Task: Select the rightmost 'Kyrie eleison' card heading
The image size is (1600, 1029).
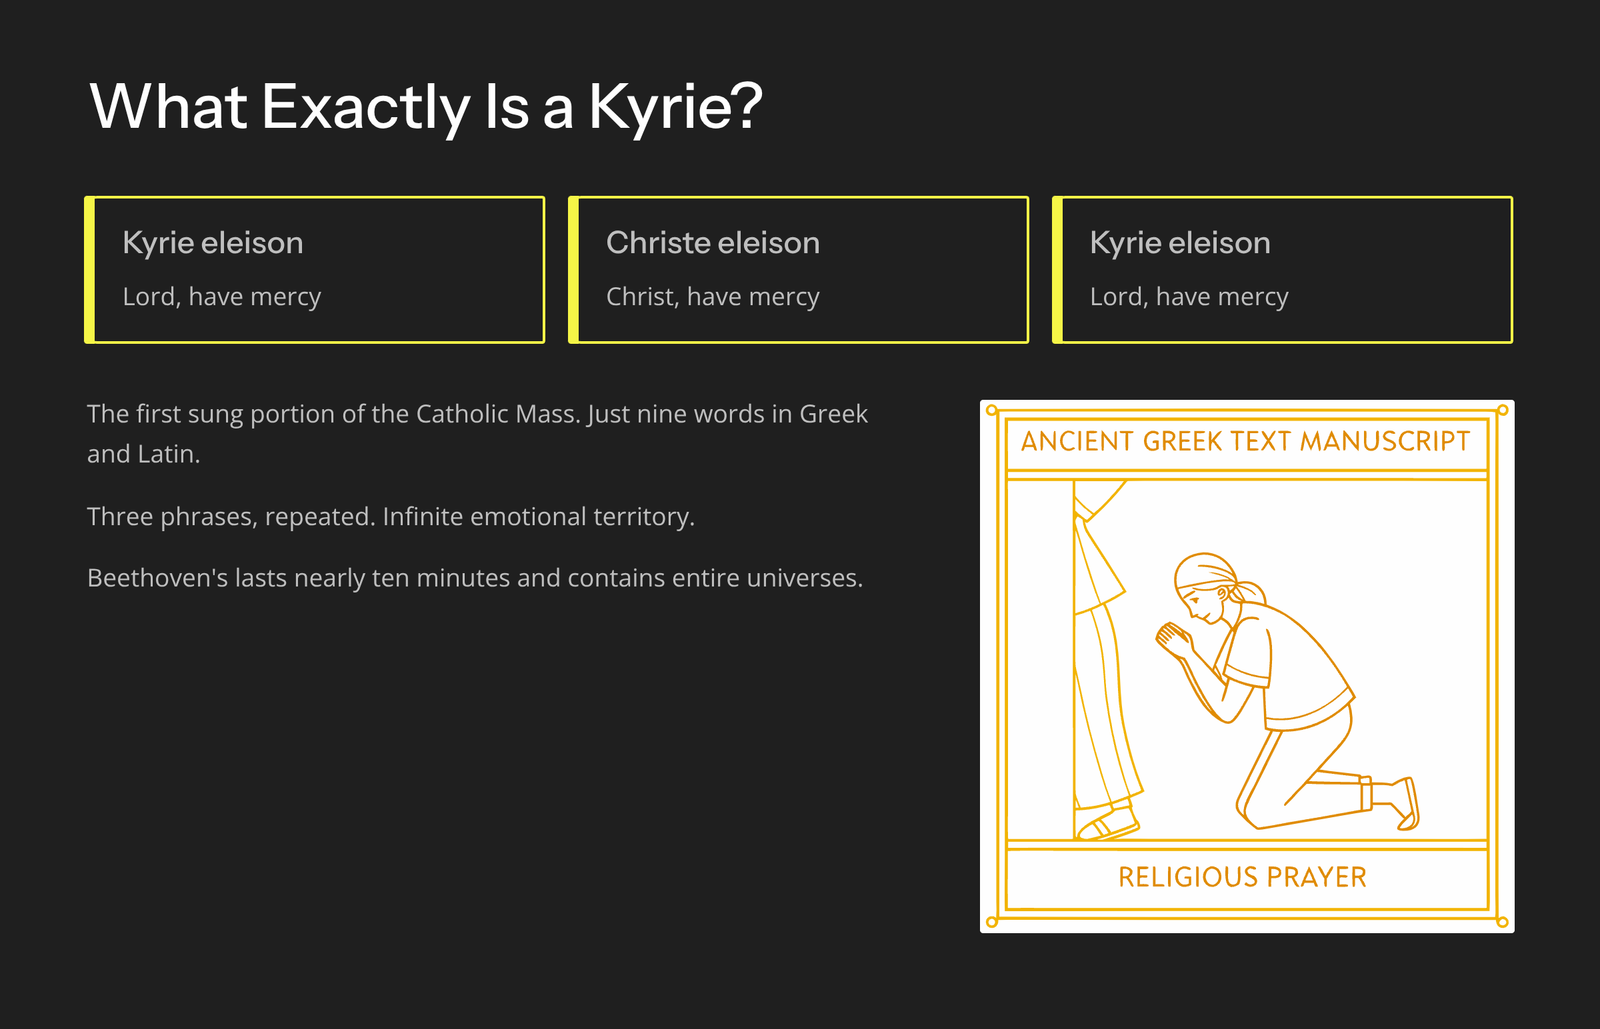Action: click(1179, 243)
